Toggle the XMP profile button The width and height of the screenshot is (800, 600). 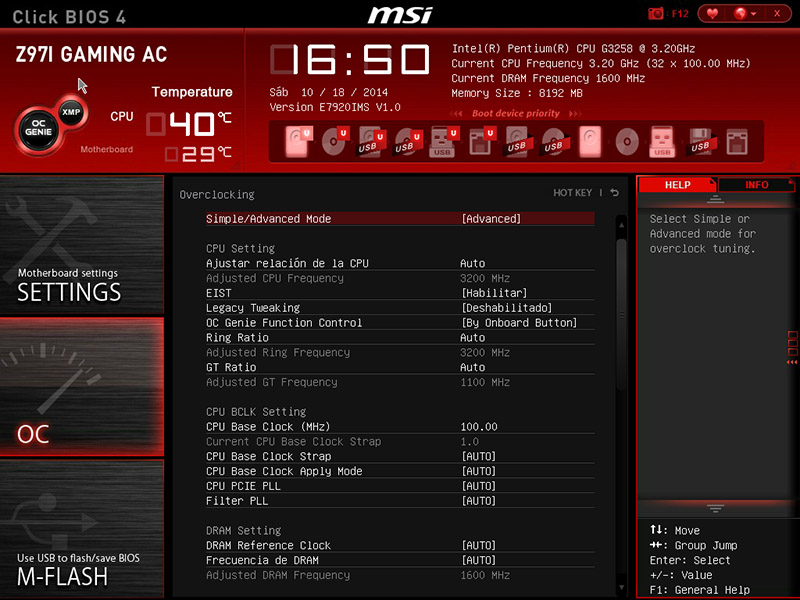71,112
